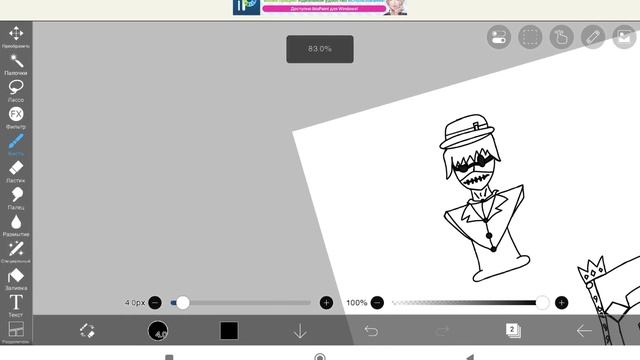This screenshot has width=640, height=360.
Task: Select the Eraser (Ластик) tool
Action: coord(16,172)
